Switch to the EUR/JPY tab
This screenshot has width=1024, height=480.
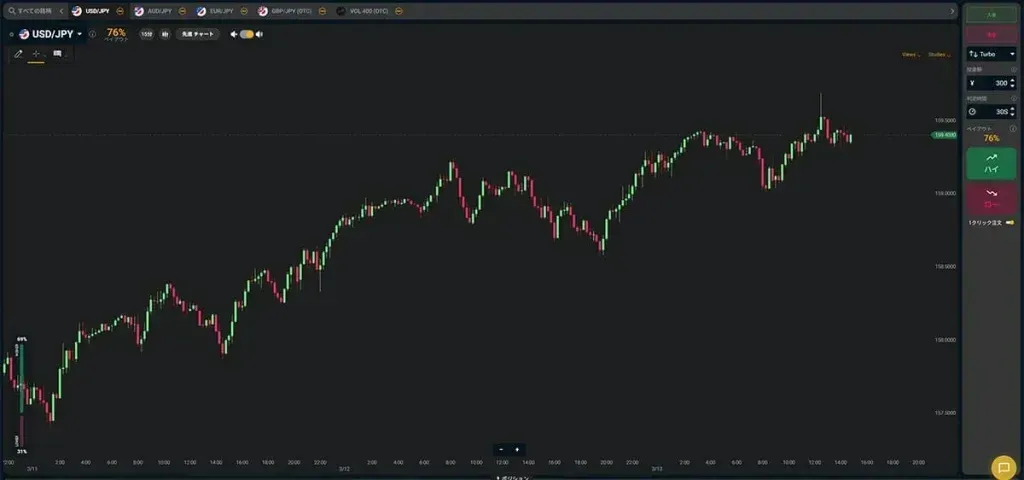(x=214, y=11)
